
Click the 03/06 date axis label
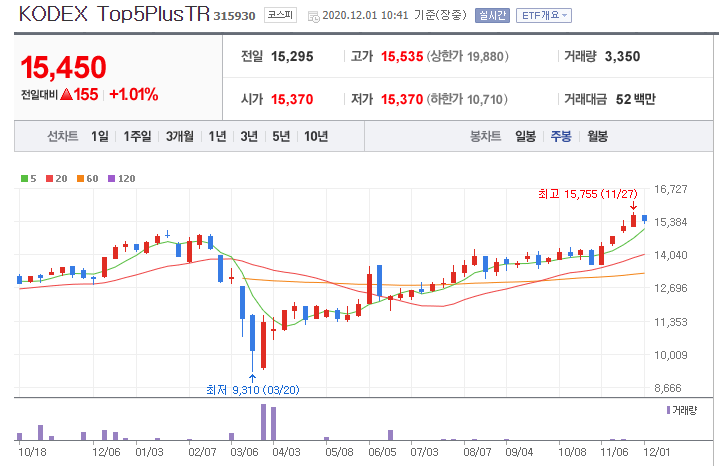pos(244,452)
